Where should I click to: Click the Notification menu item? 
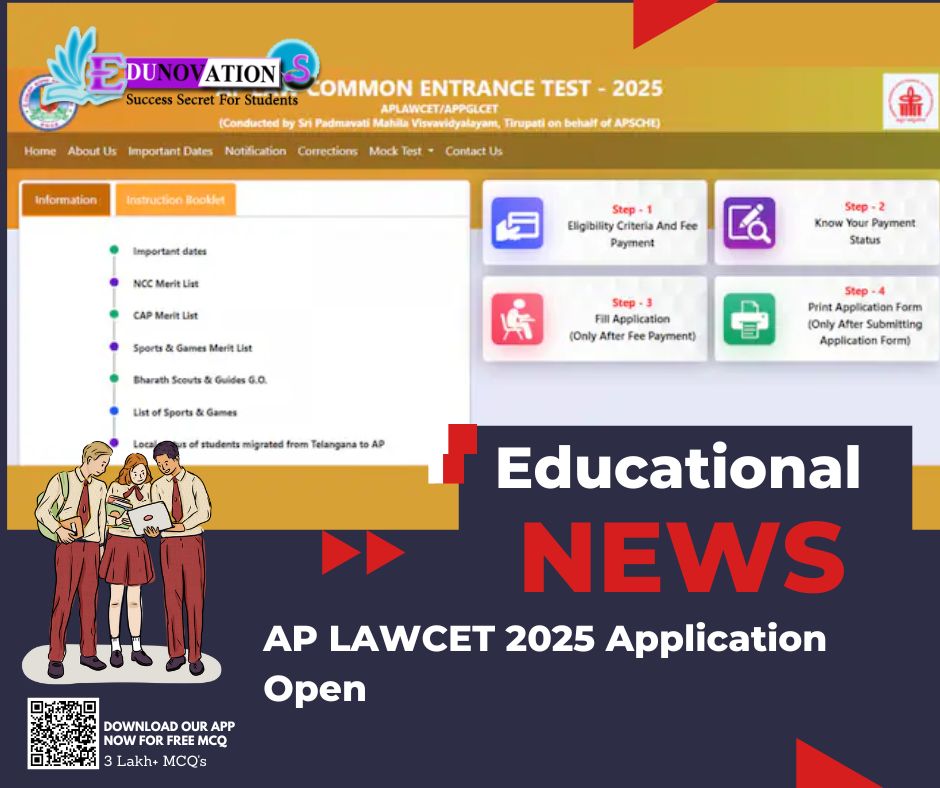click(256, 150)
